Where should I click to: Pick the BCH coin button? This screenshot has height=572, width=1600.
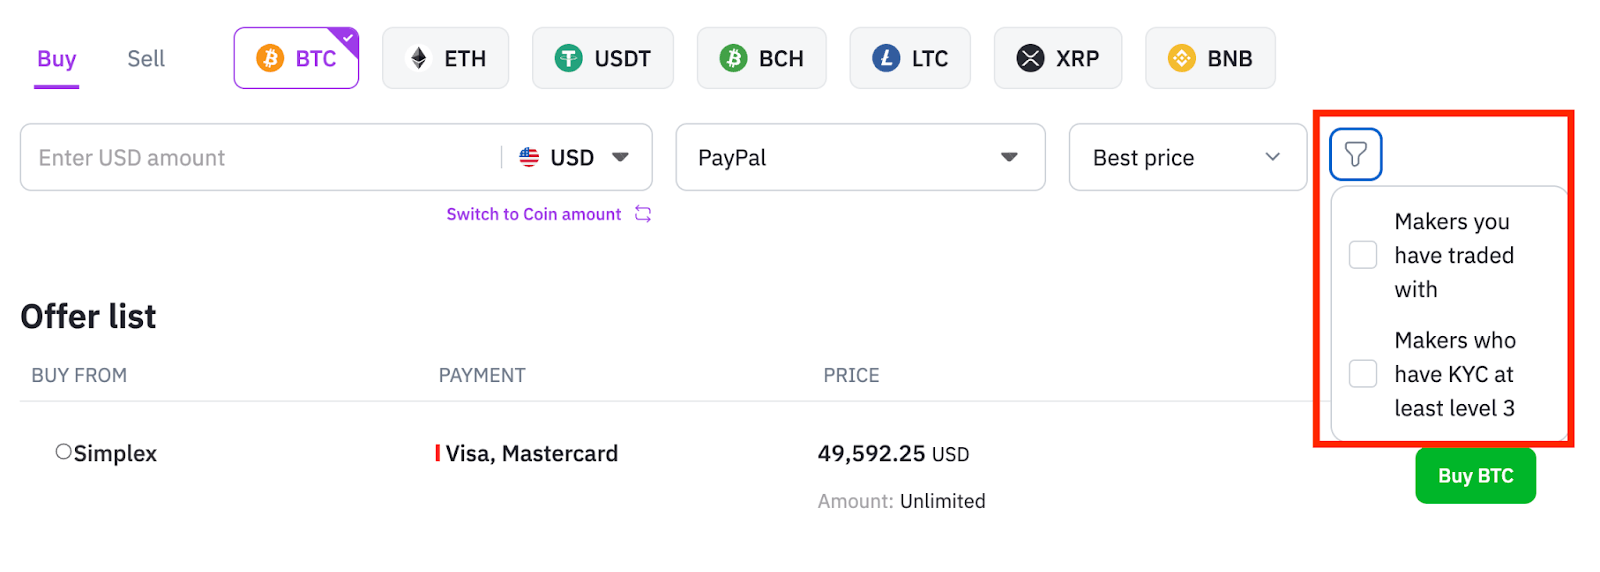click(x=761, y=58)
